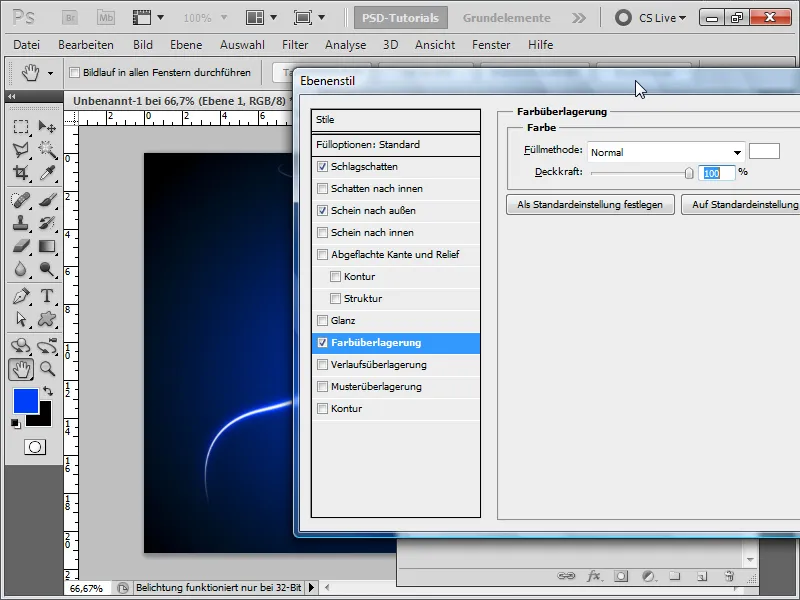Image resolution: width=800 pixels, height=600 pixels.
Task: Click the delete layer trash icon
Action: click(x=730, y=576)
